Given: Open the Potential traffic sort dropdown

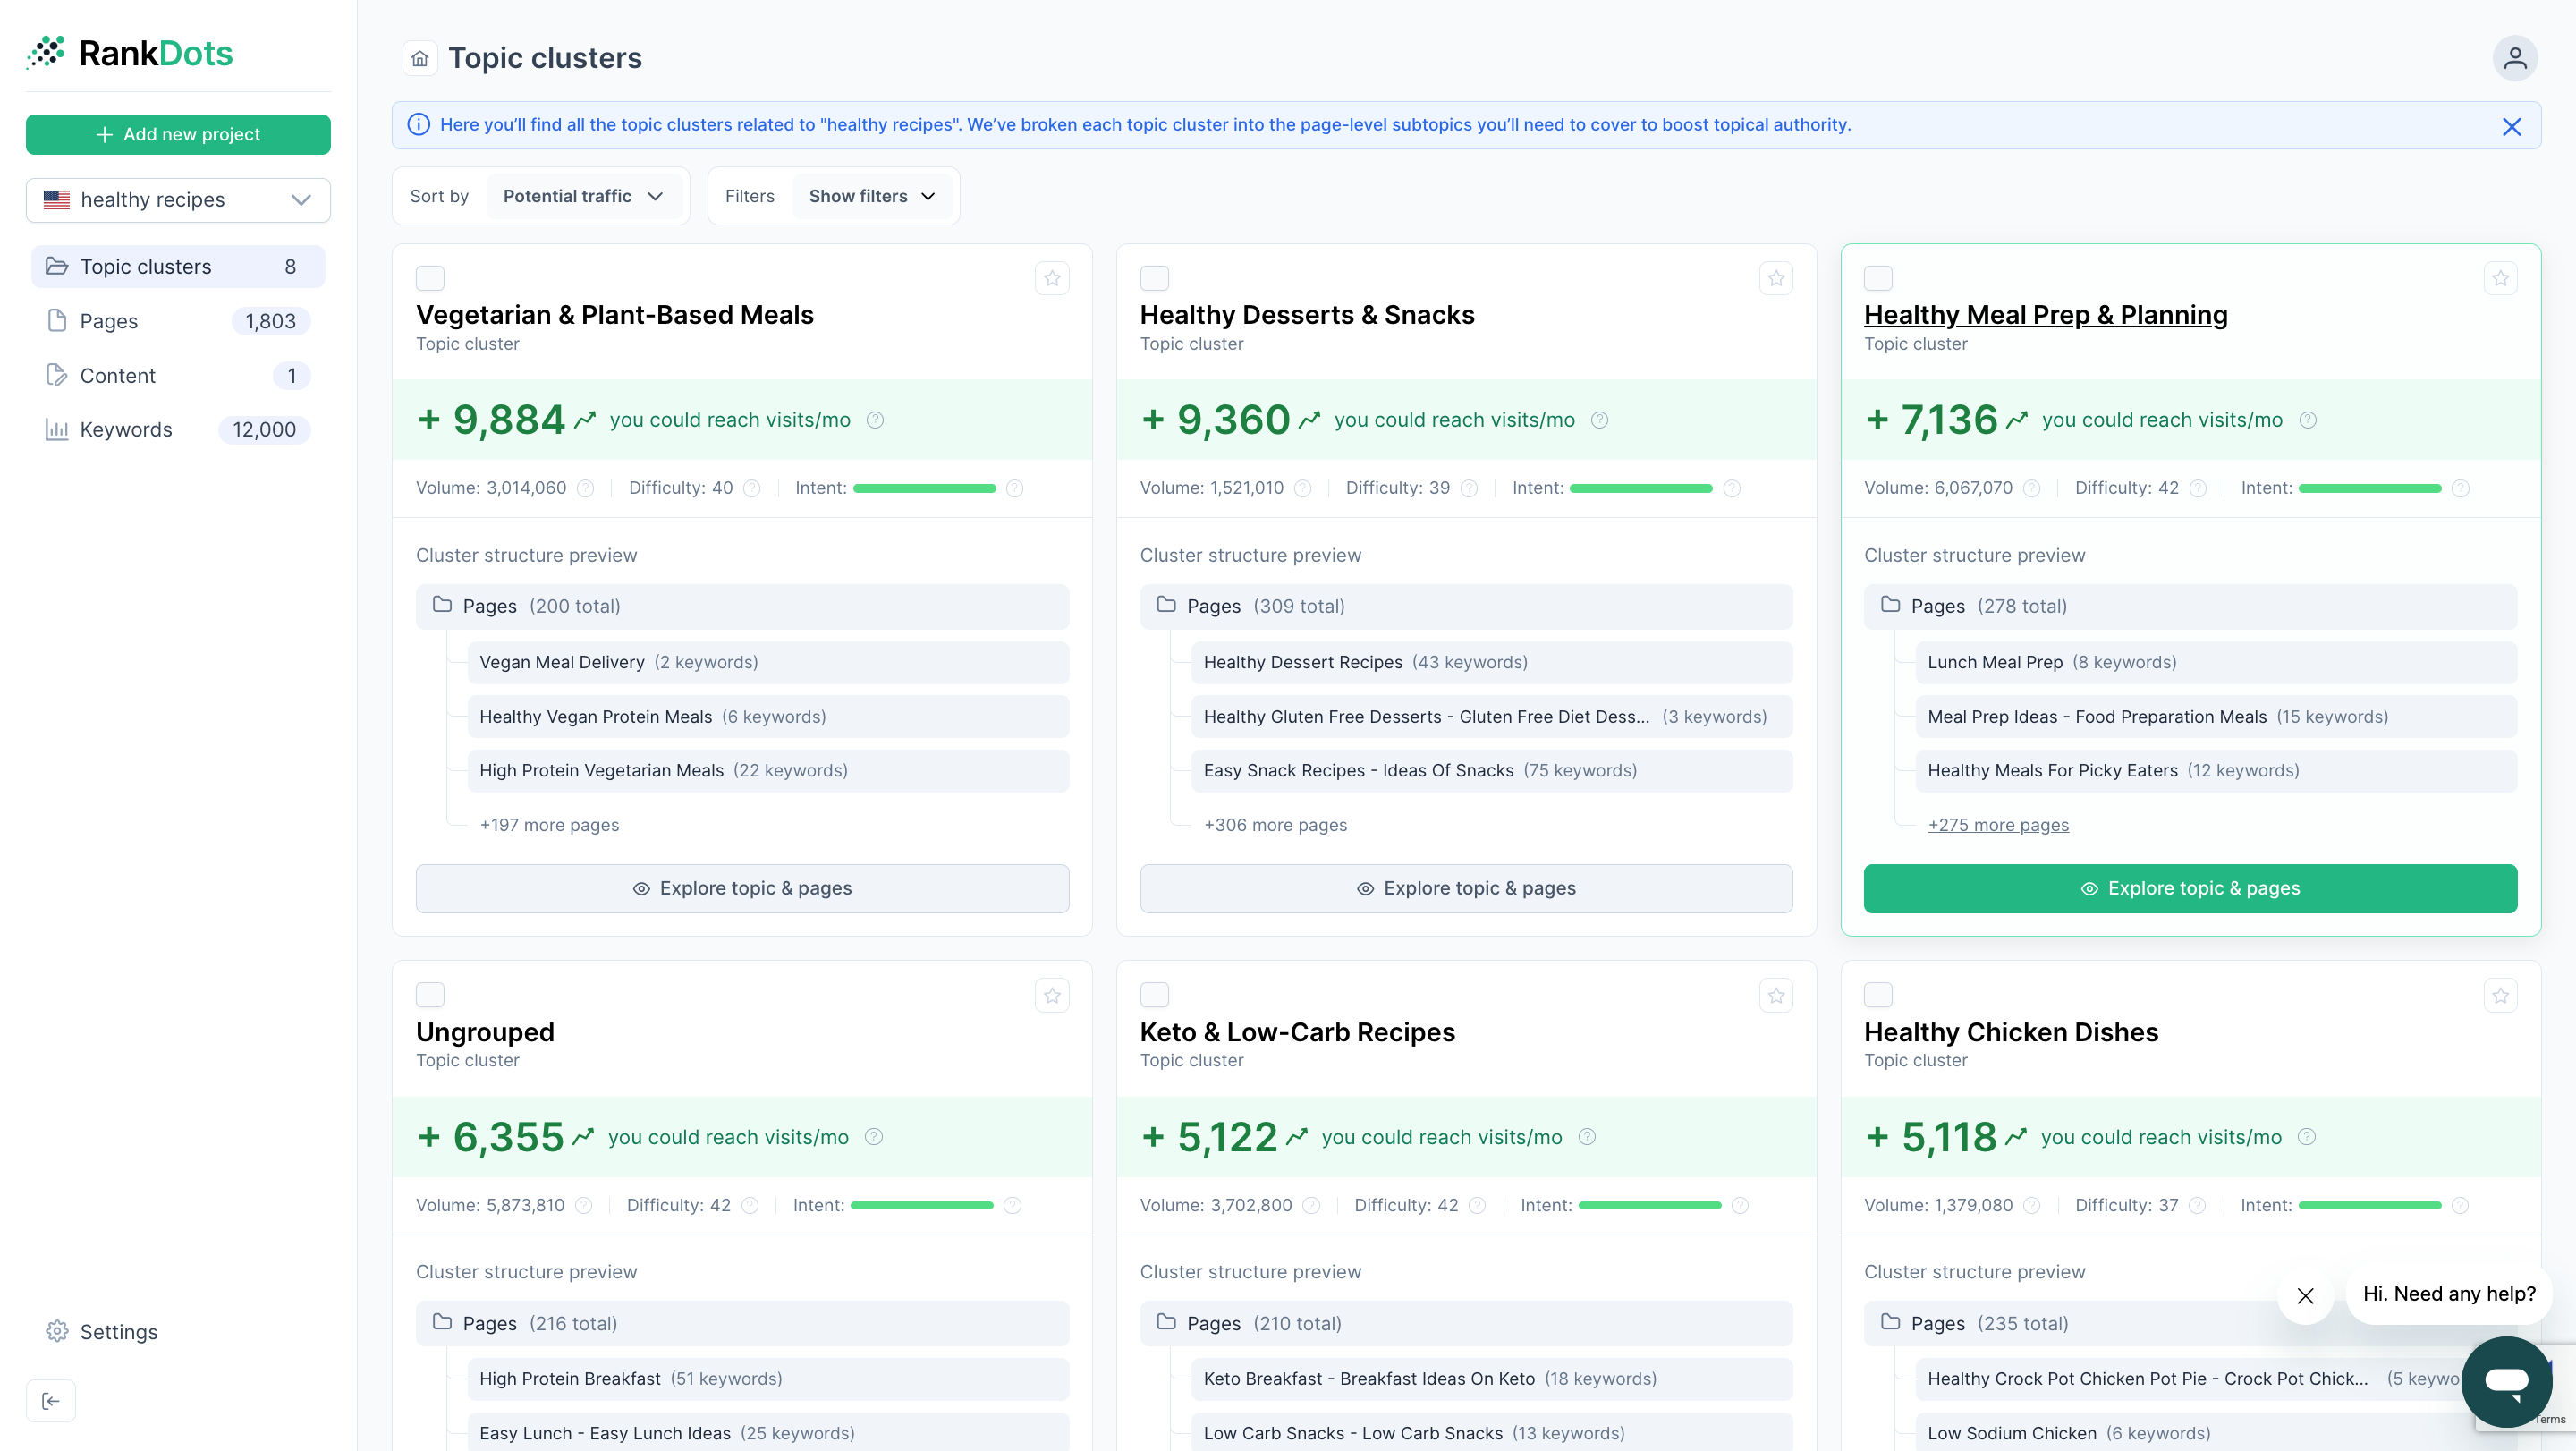Looking at the screenshot, I should (583, 196).
